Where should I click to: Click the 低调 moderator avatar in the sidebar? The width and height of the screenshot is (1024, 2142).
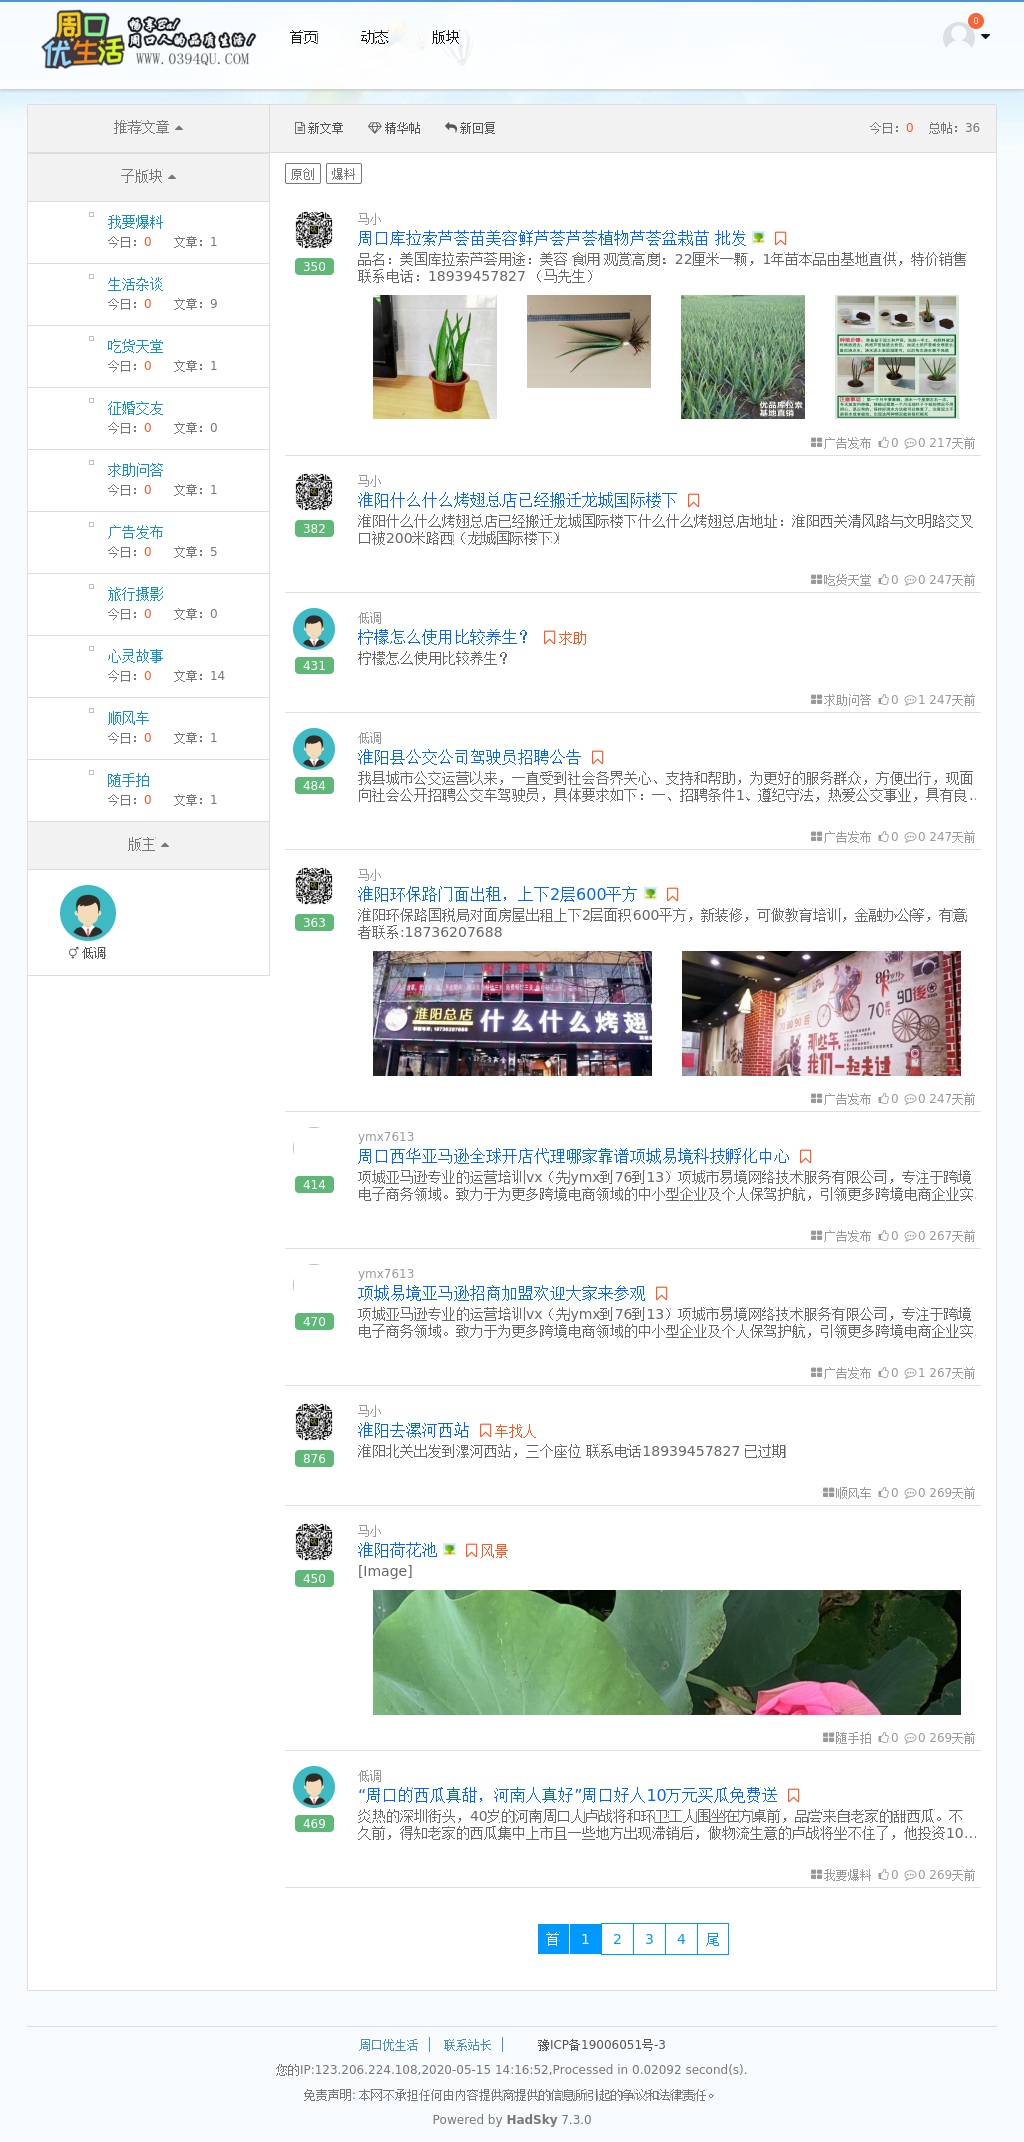pos(88,912)
